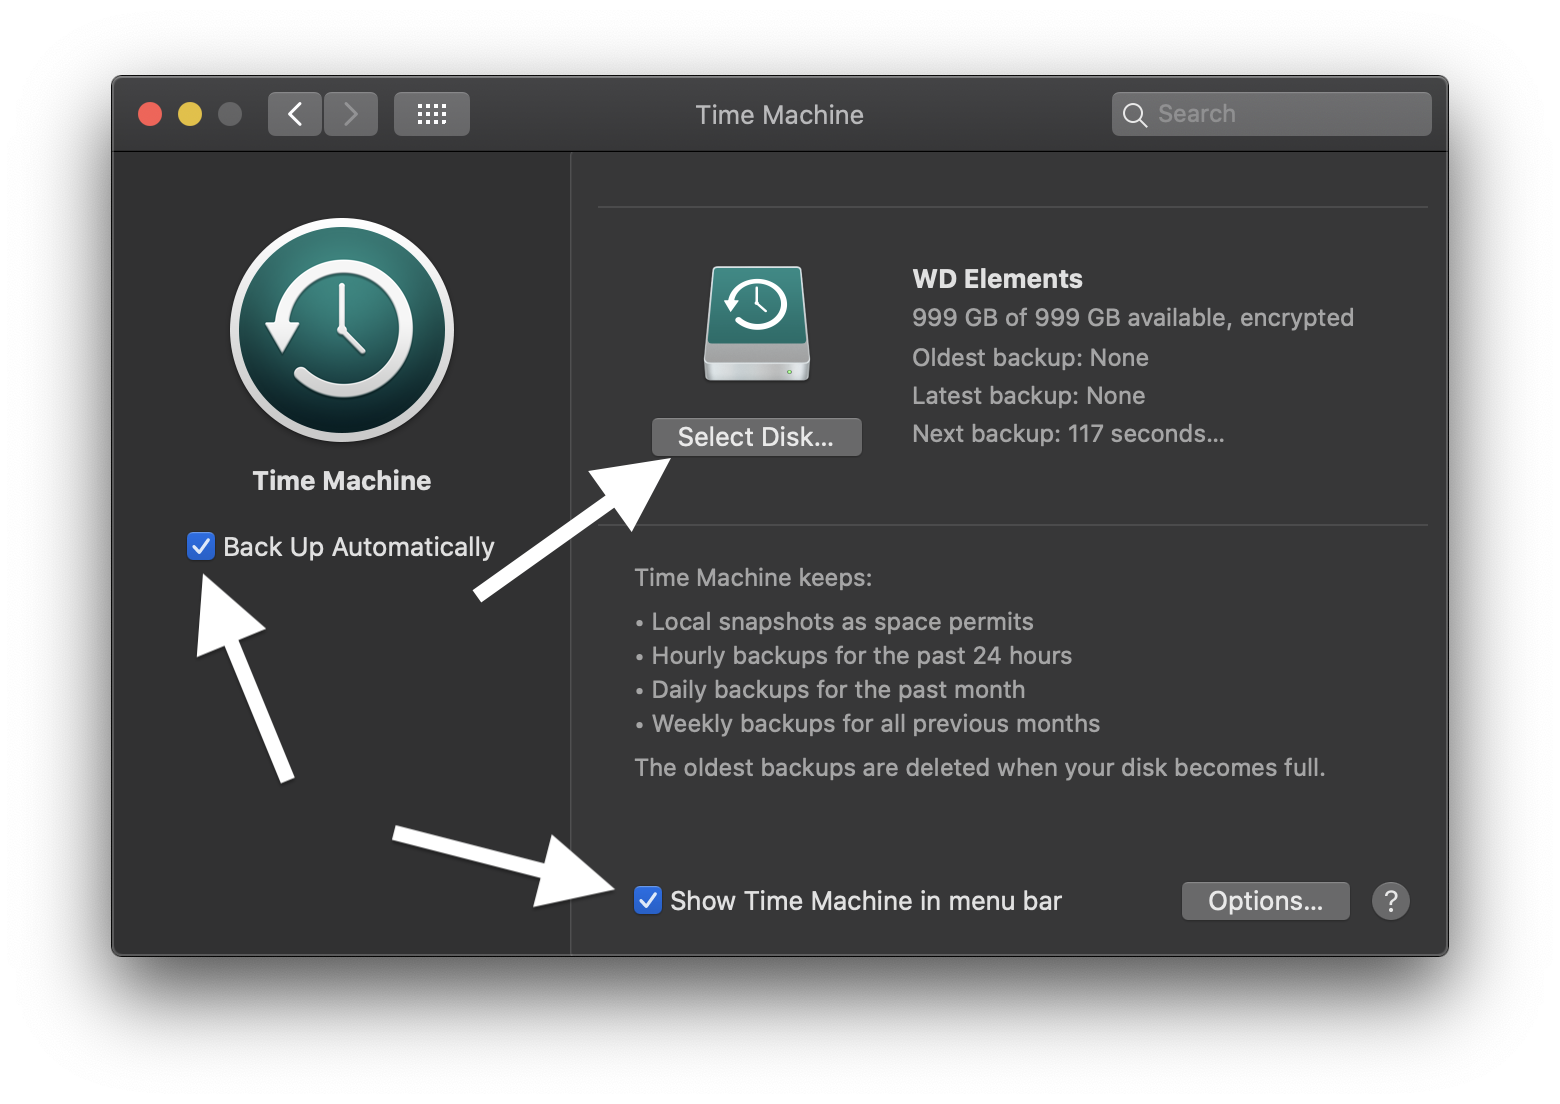Uncheck Back Up Automatically
Viewport: 1560px width, 1104px height.
[x=201, y=546]
